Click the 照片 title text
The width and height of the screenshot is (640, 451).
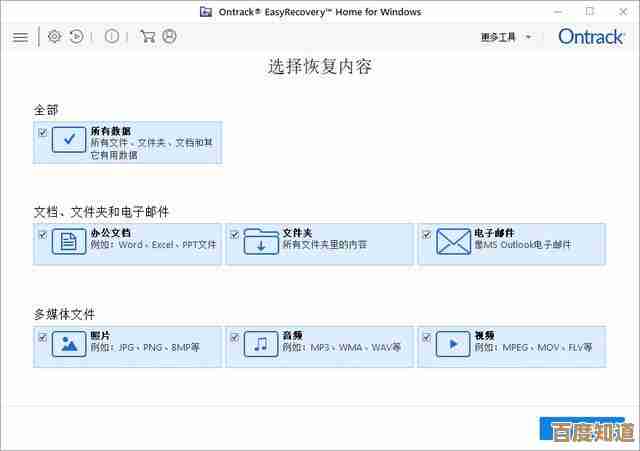click(100, 335)
